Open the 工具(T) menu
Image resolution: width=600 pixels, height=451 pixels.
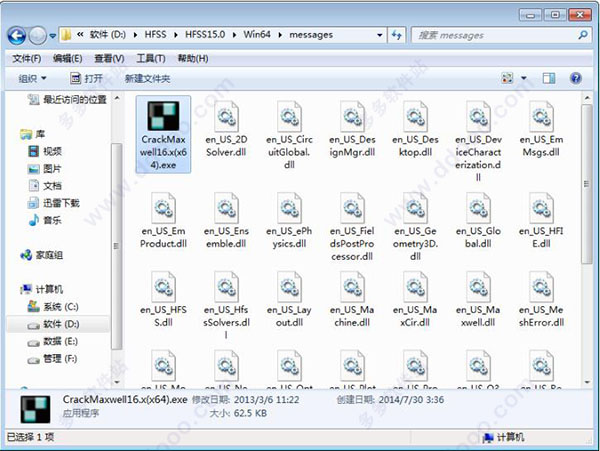(151, 59)
